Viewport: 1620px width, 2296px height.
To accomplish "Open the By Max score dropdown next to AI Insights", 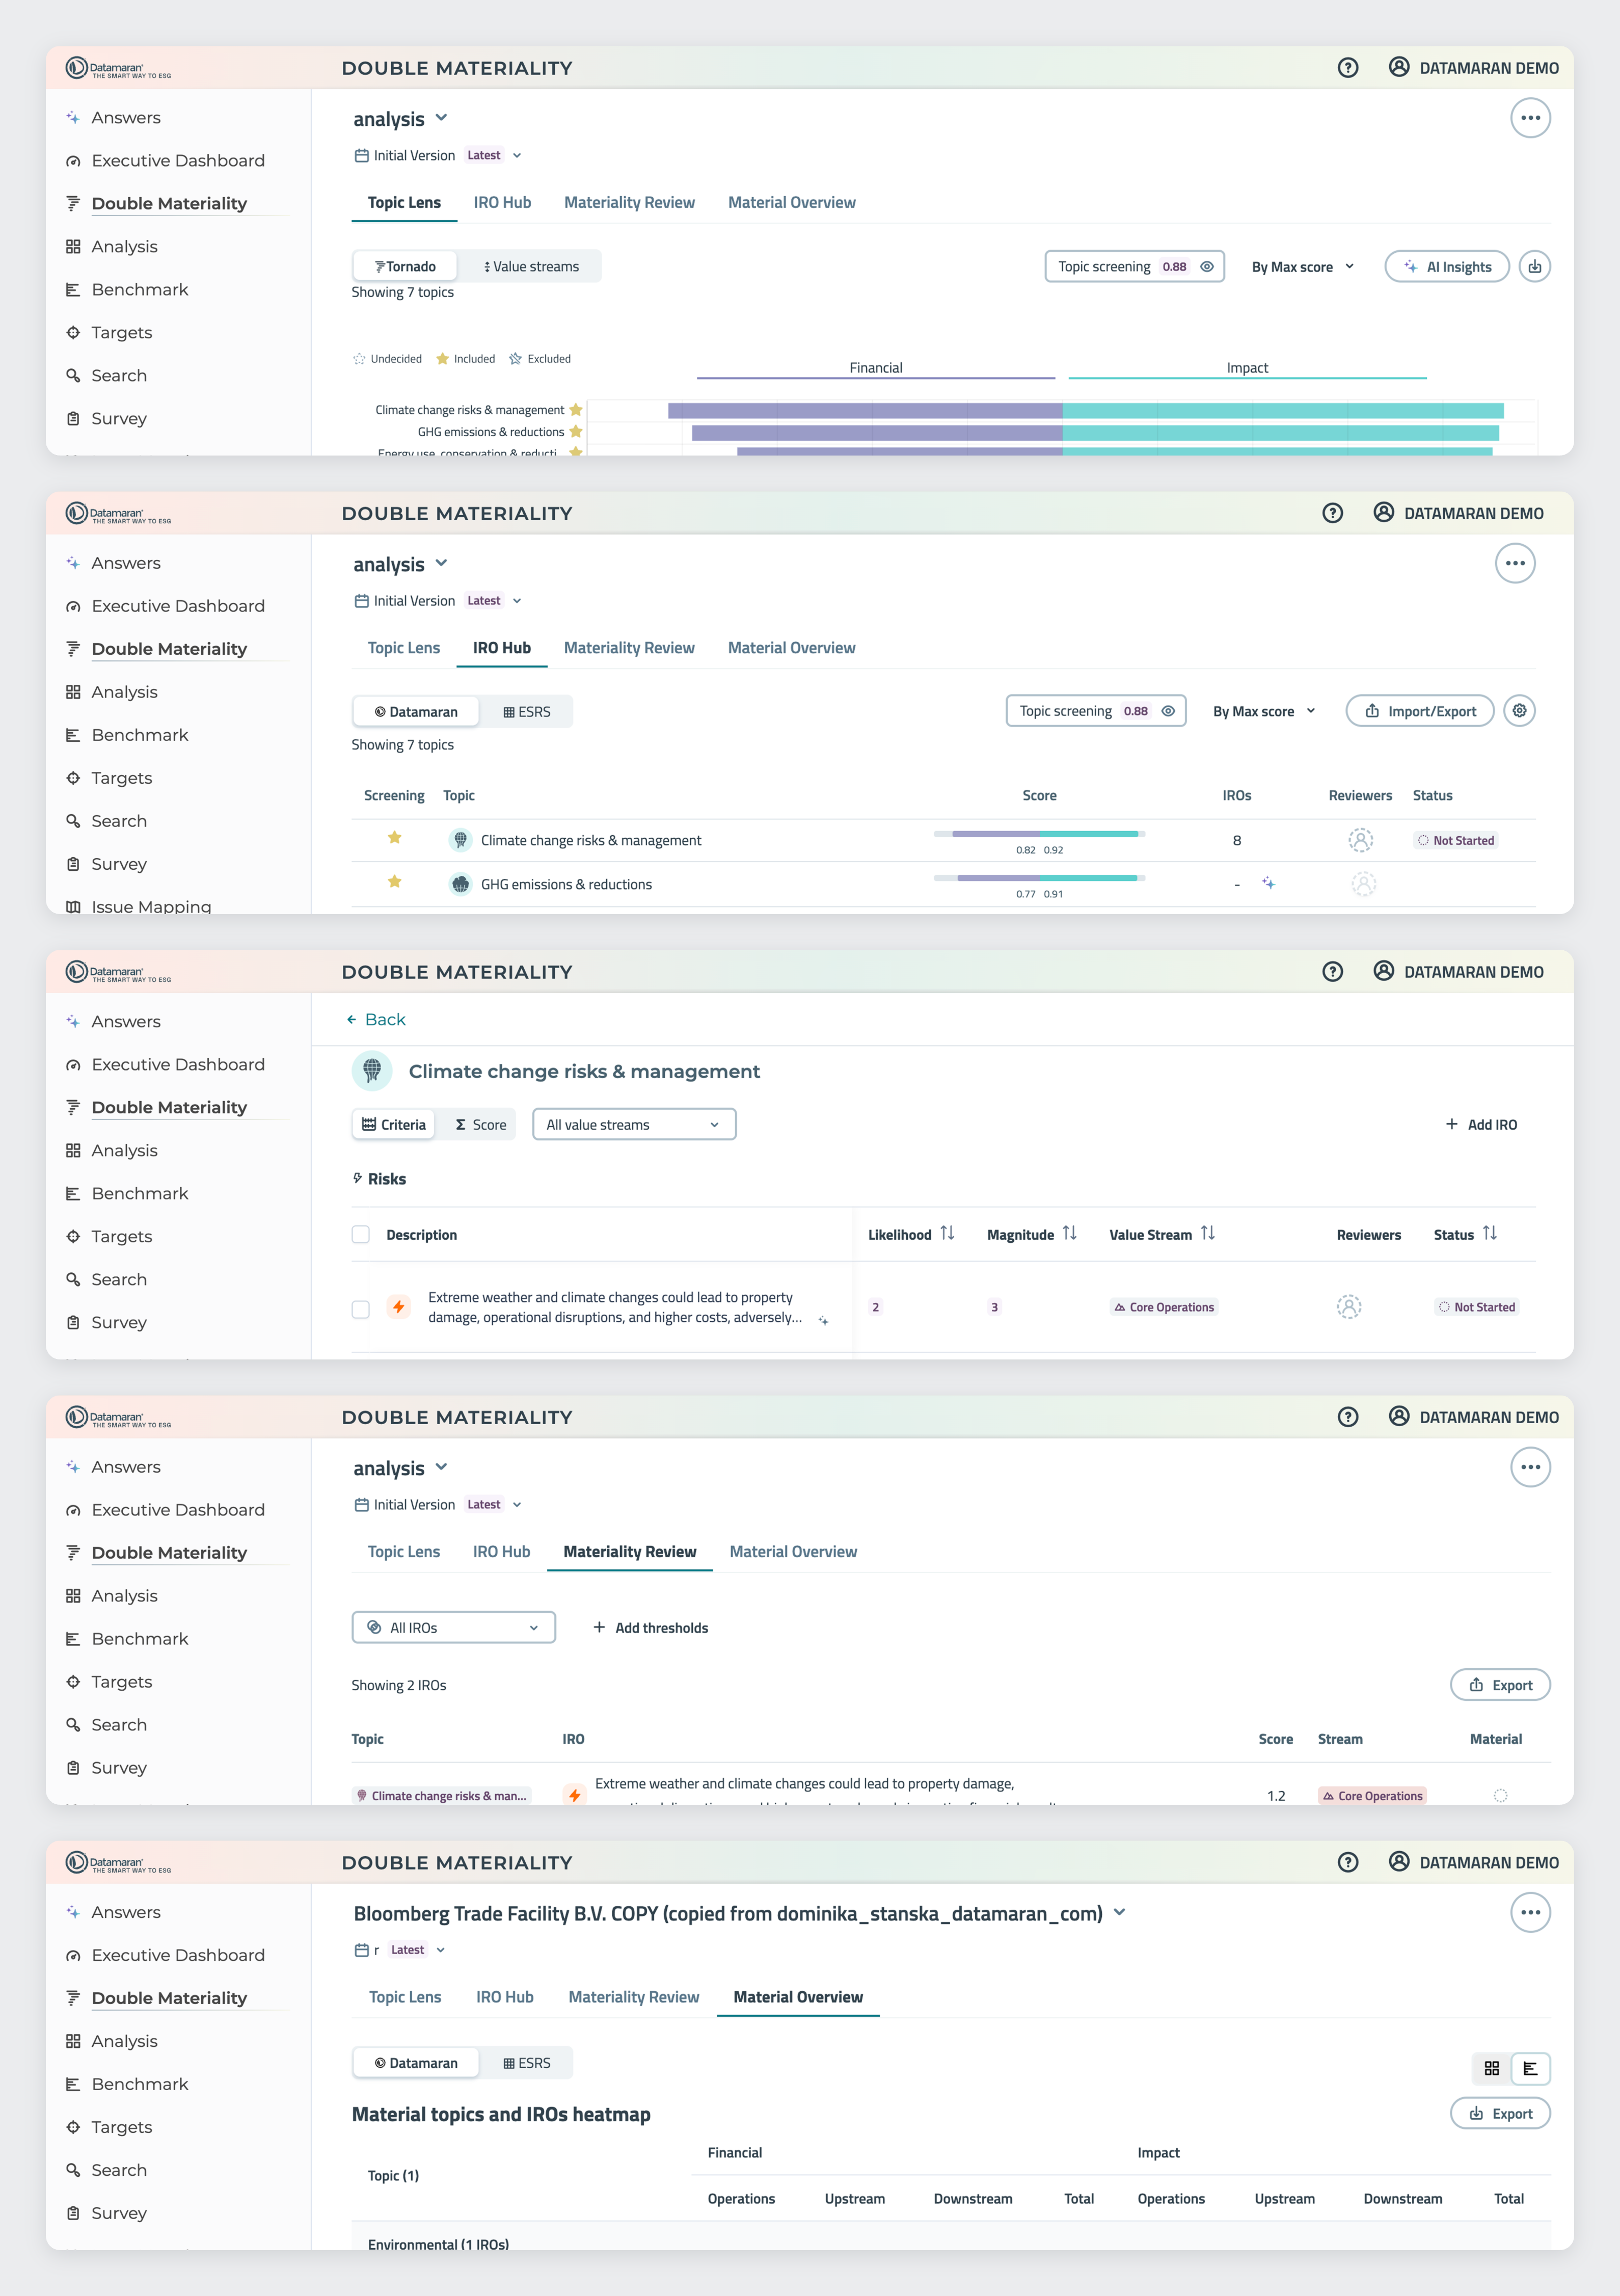I will point(1302,267).
